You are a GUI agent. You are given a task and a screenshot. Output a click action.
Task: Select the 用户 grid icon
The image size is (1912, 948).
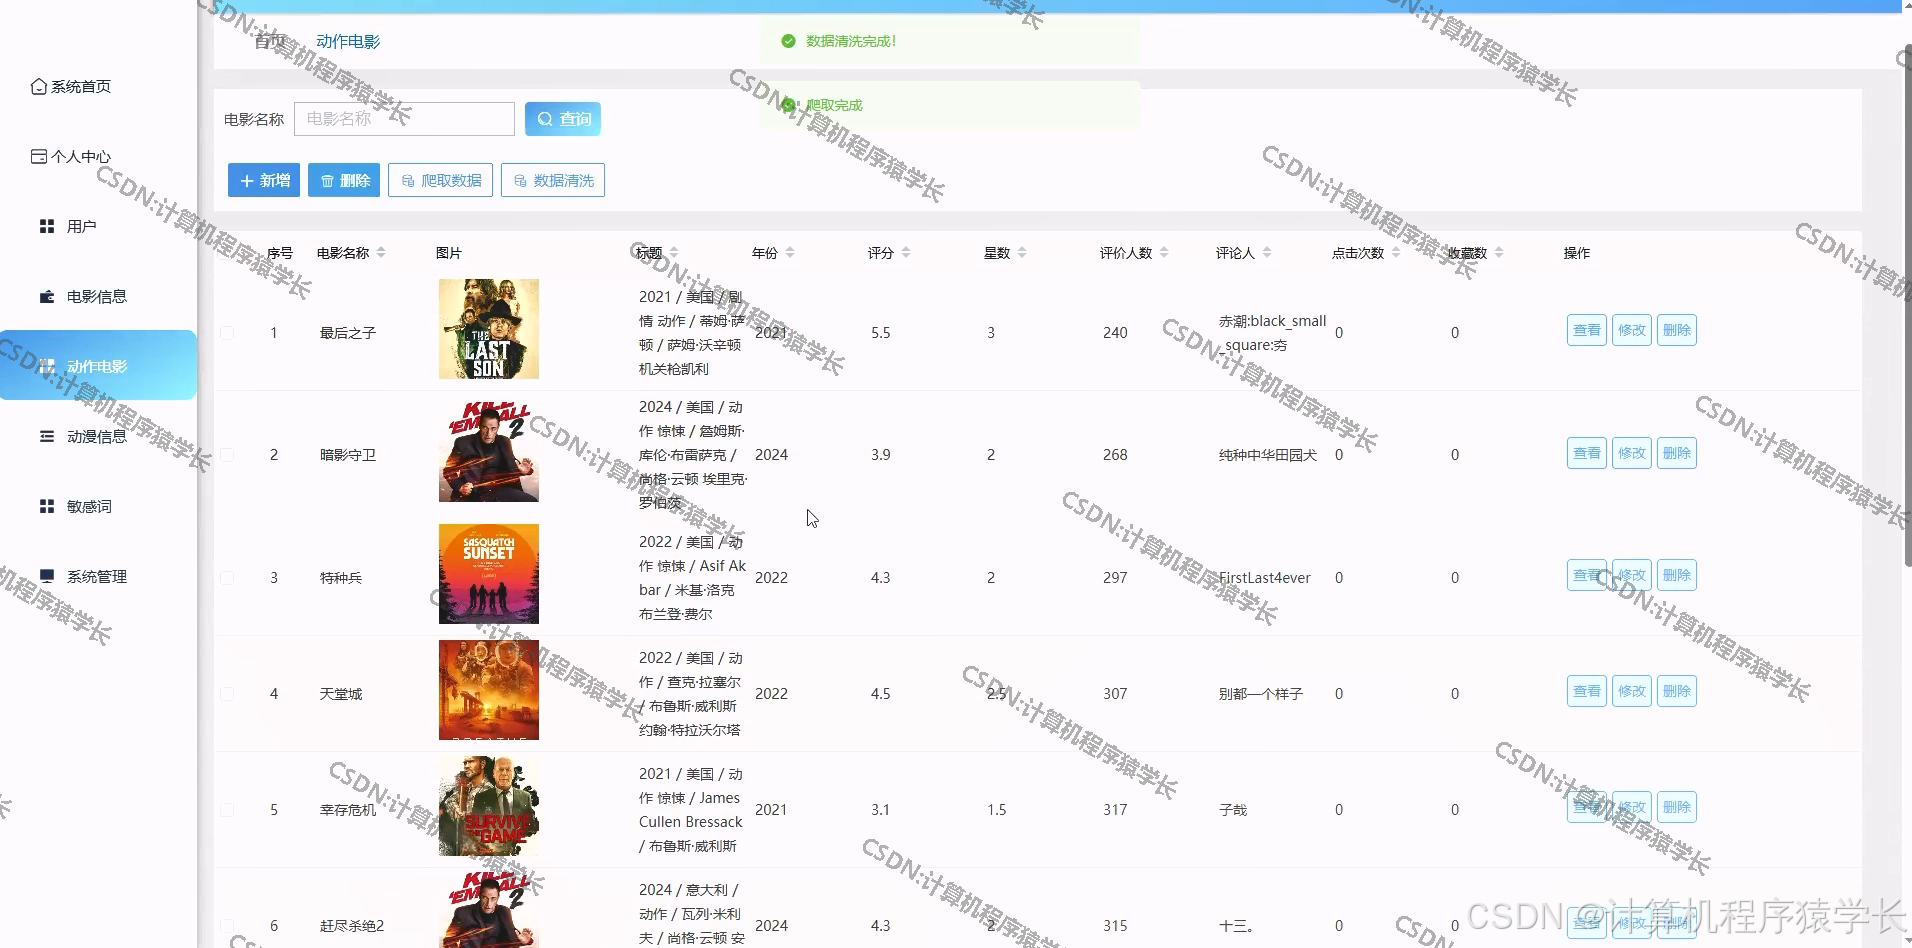[47, 227]
